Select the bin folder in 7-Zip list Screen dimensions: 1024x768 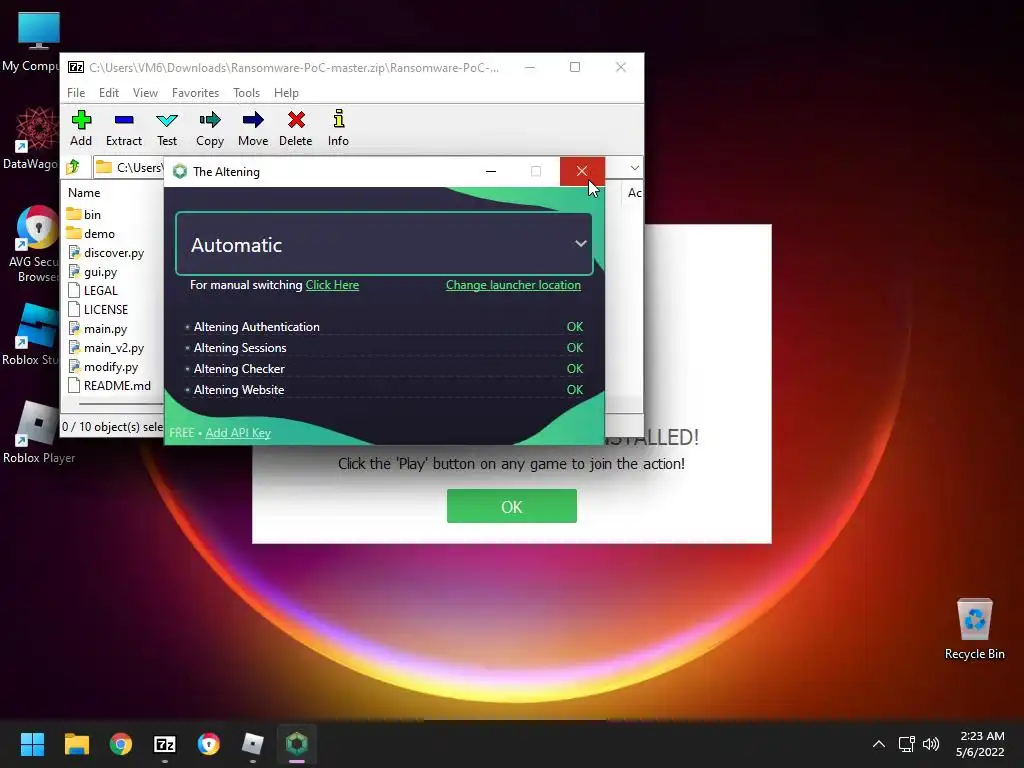click(x=84, y=214)
